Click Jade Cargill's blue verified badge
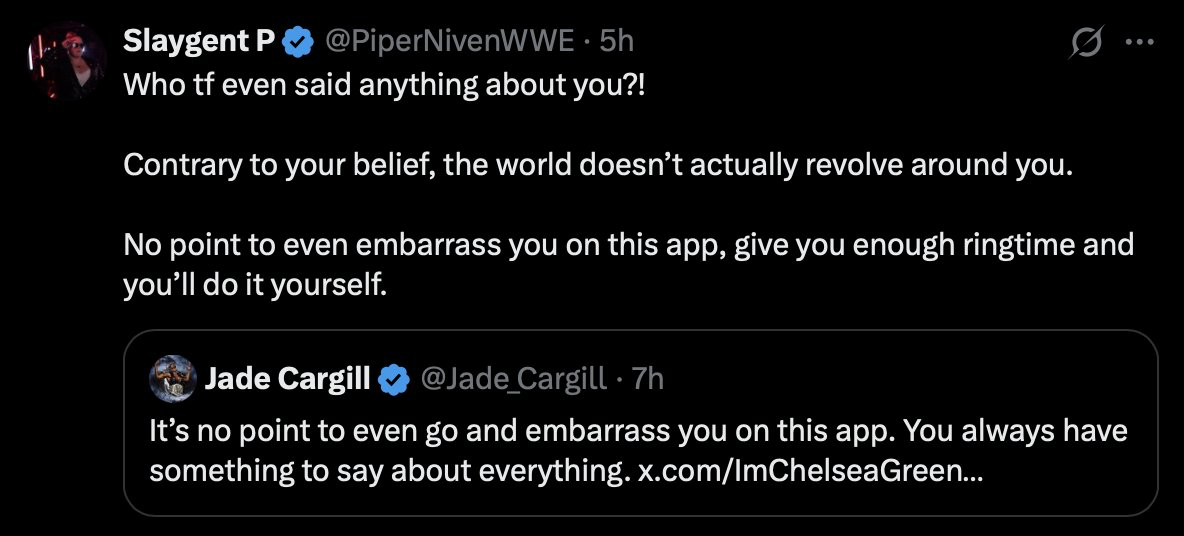 click(x=394, y=379)
